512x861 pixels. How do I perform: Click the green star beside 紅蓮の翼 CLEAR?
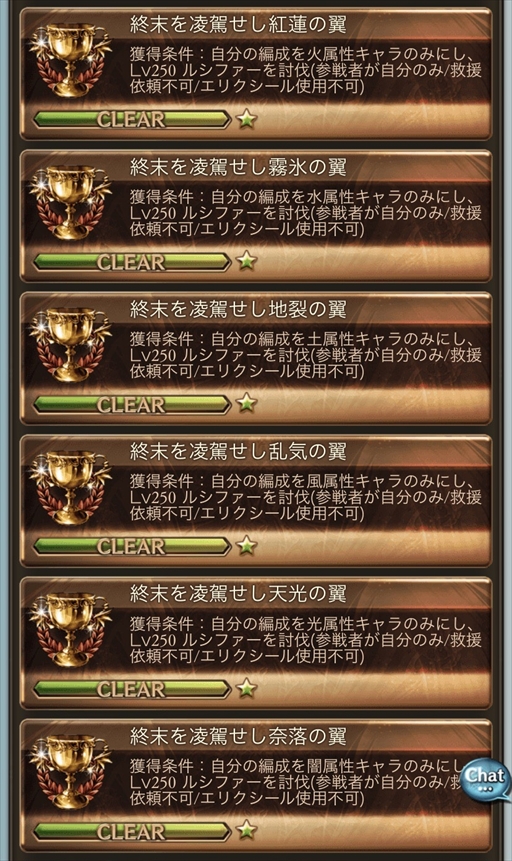(247, 119)
